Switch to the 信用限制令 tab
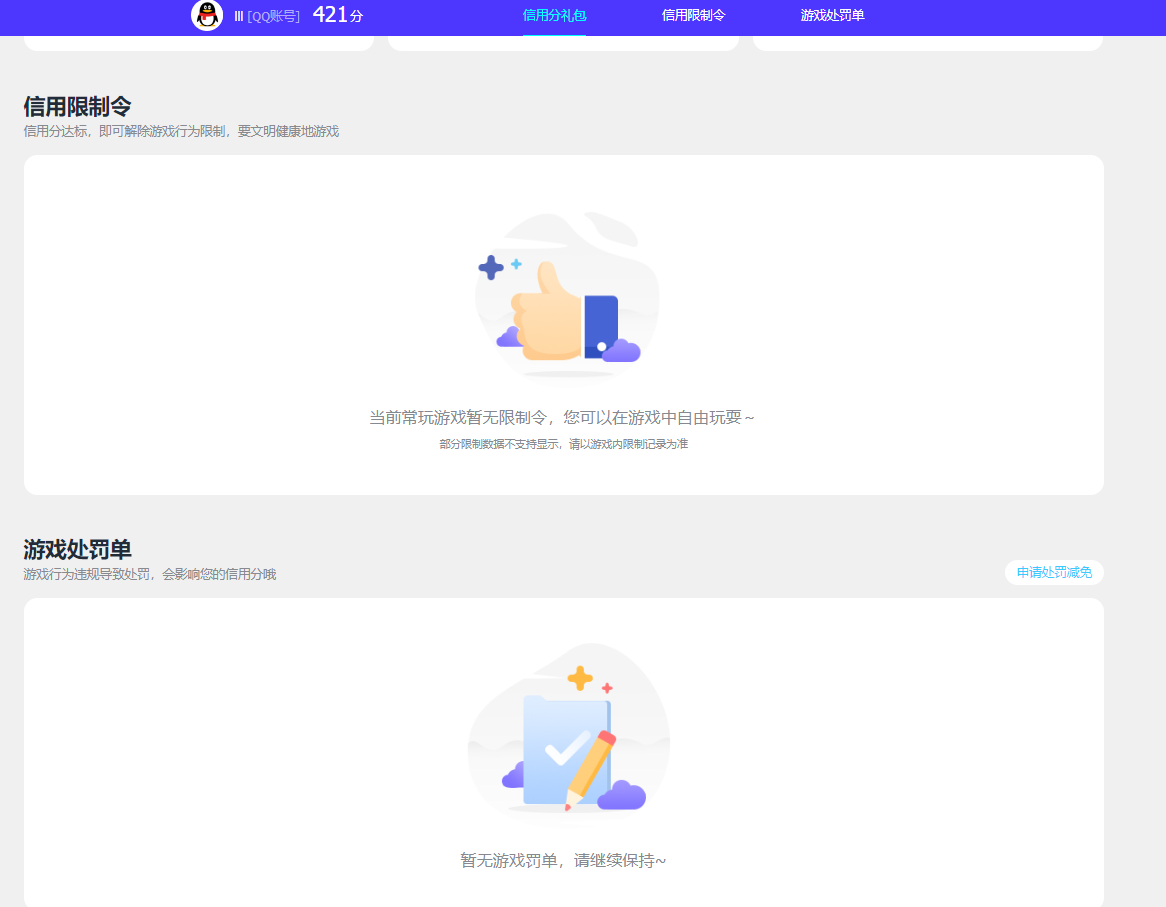This screenshot has width=1166, height=907. point(693,16)
